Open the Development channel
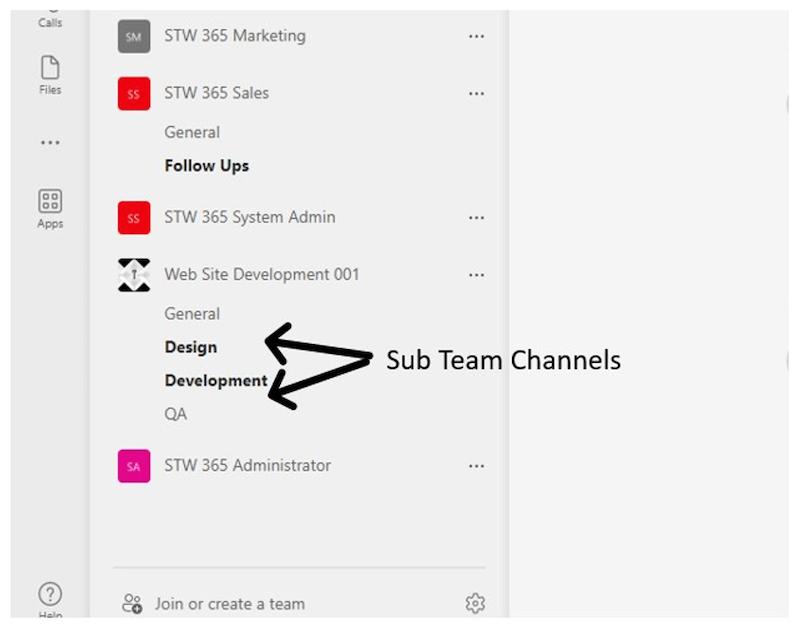The height and width of the screenshot is (635, 800). coord(216,380)
